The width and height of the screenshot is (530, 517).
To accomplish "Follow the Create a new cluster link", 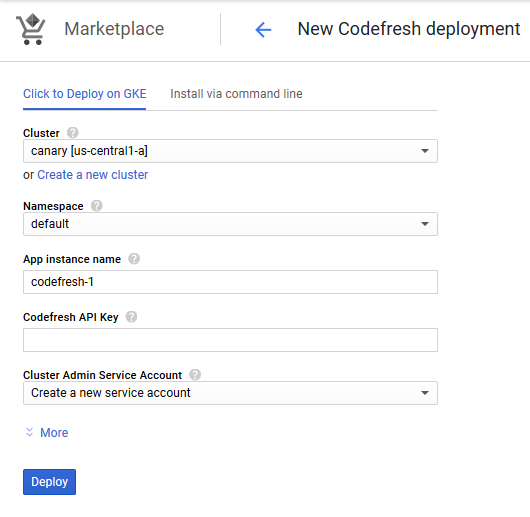I will coord(92,175).
